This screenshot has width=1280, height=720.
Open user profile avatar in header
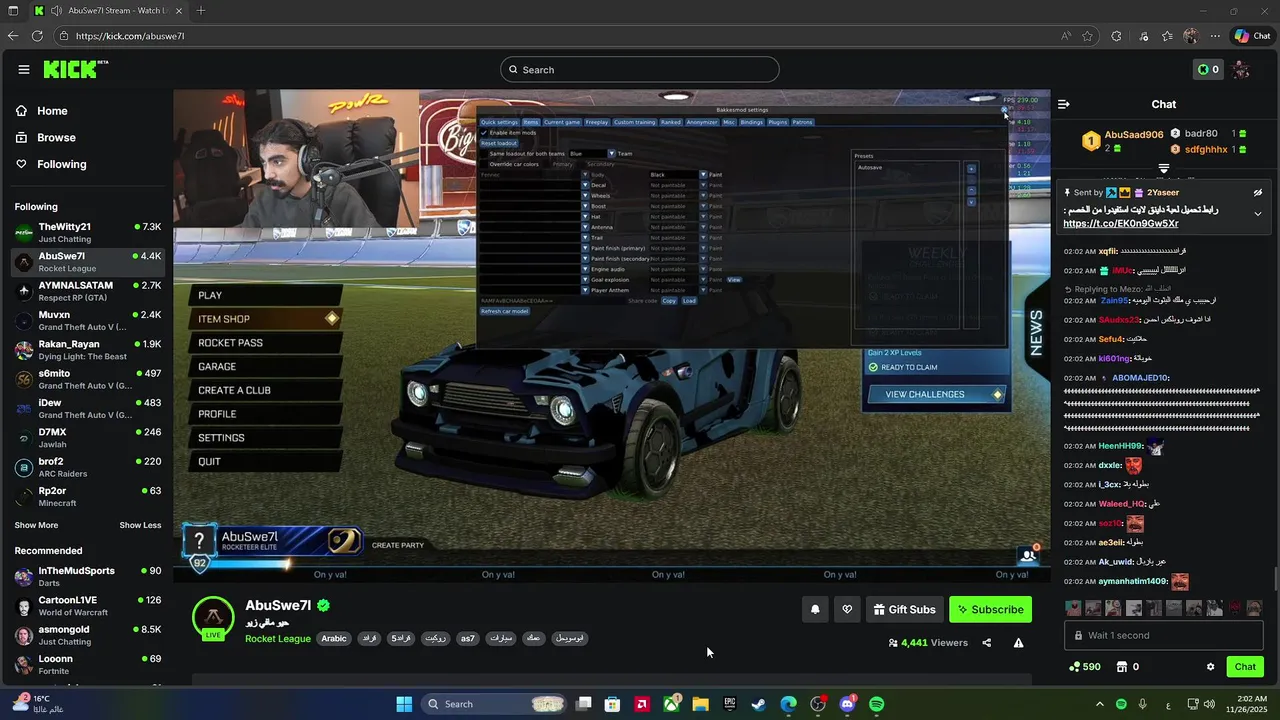[x=1241, y=69]
